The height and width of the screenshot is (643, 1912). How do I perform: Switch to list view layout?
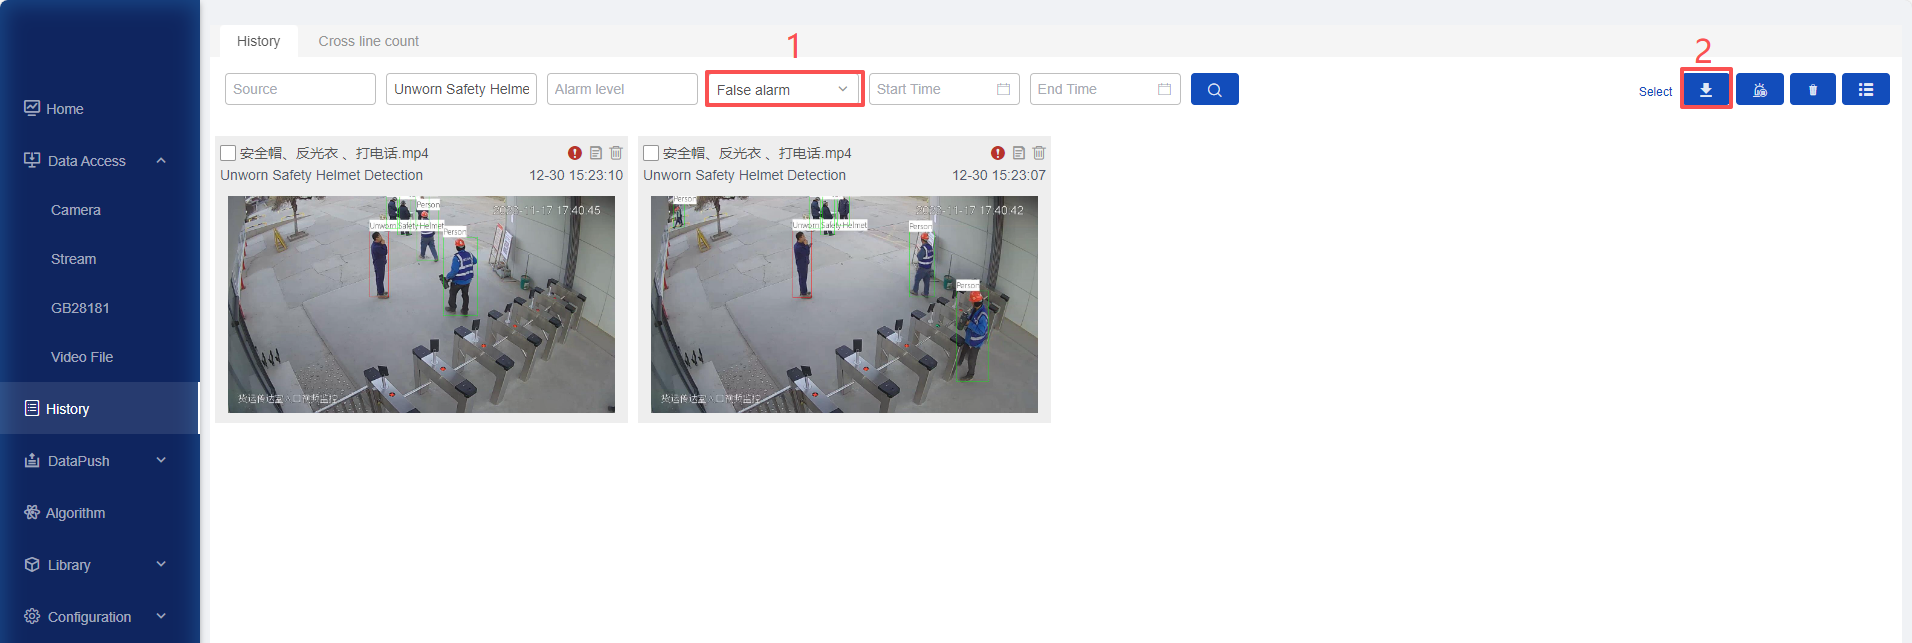point(1865,90)
